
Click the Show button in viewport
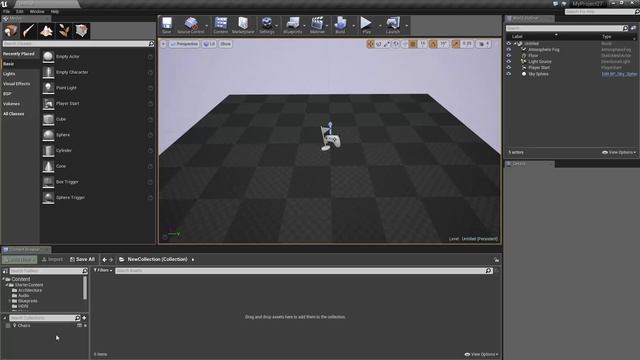click(225, 44)
